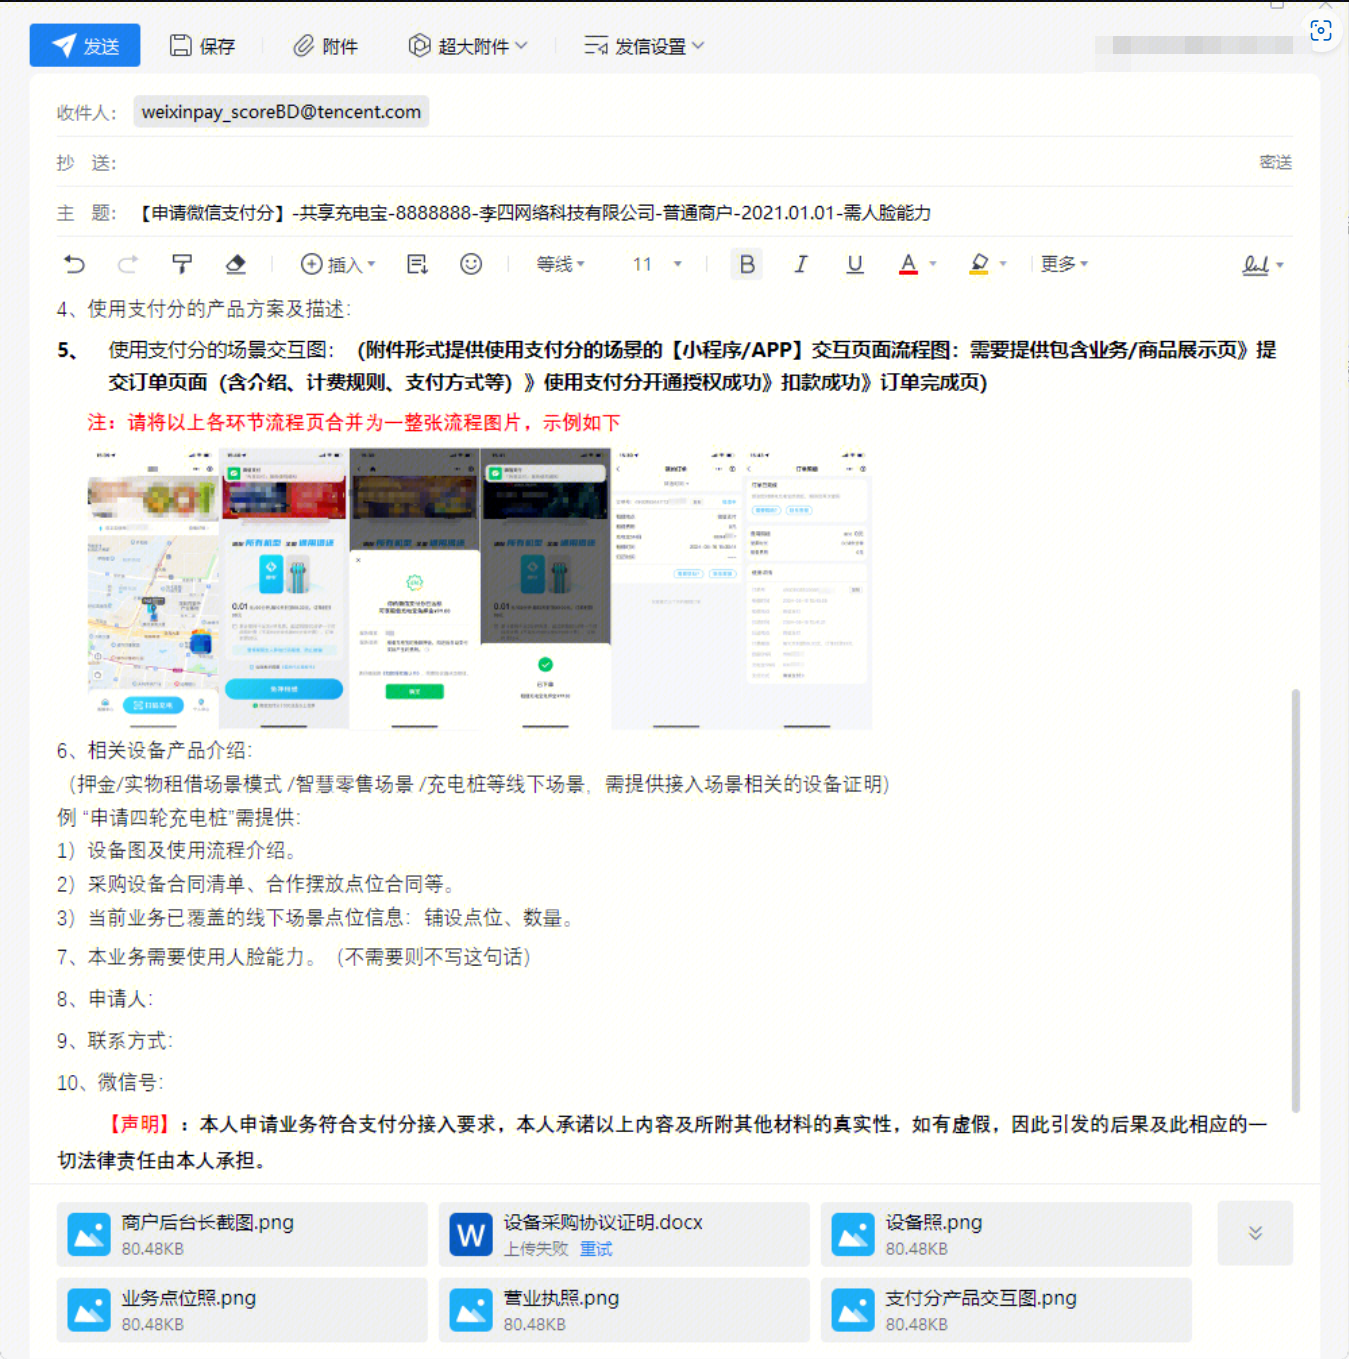Open the 更多 more formatting dropdown
The height and width of the screenshot is (1359, 1349).
tap(1064, 264)
